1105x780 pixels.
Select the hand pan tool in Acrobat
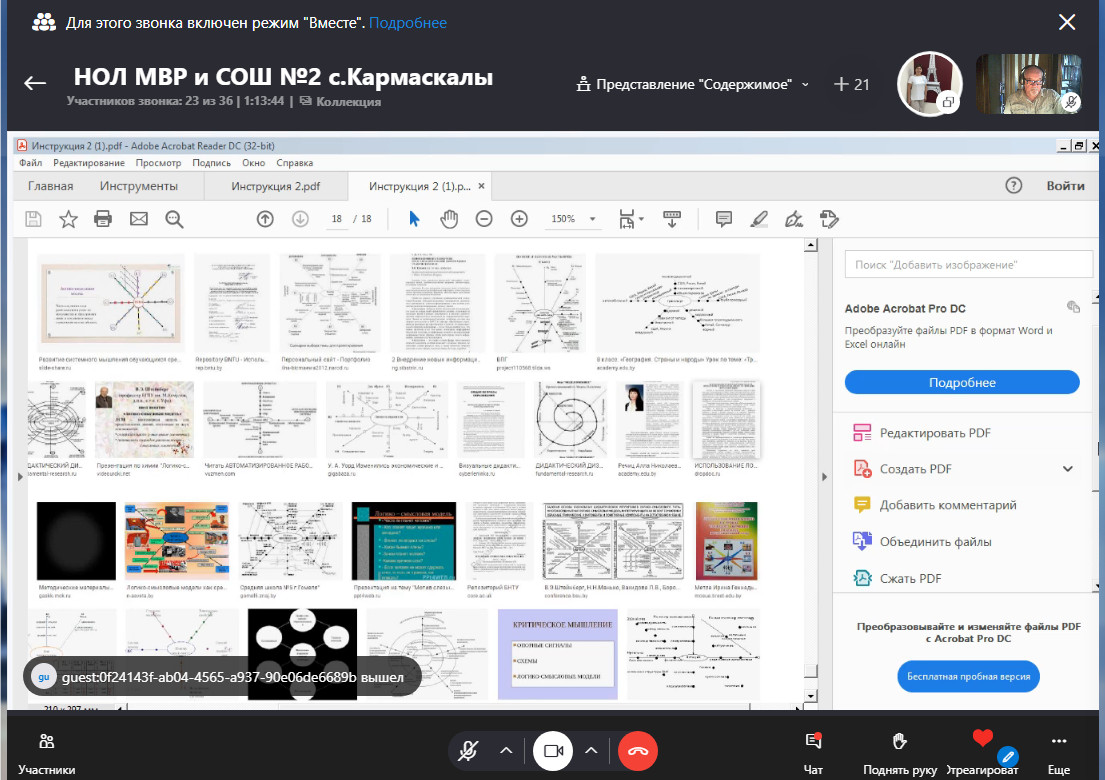[449, 219]
